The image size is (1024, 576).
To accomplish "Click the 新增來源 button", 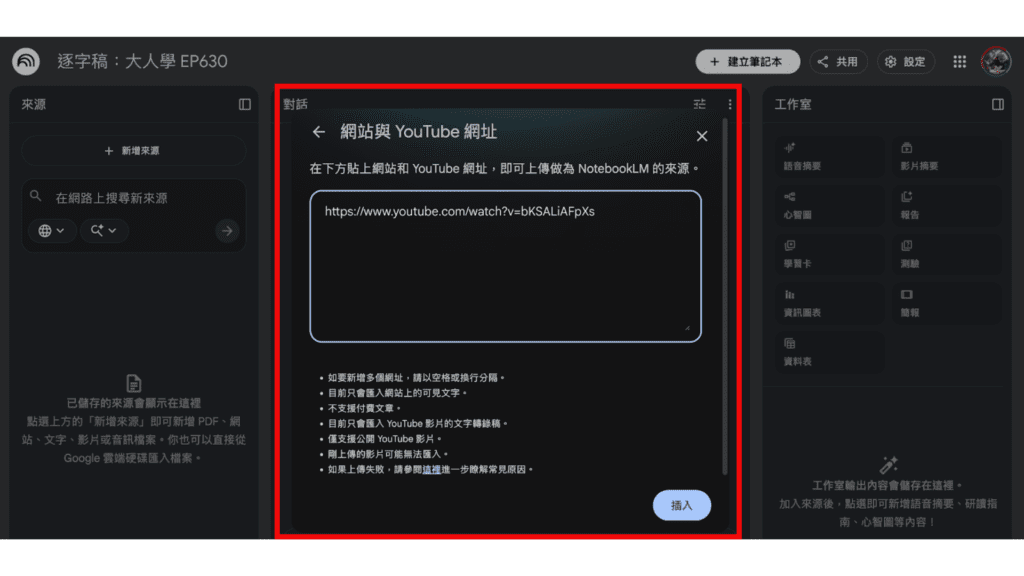I will 133,151.
